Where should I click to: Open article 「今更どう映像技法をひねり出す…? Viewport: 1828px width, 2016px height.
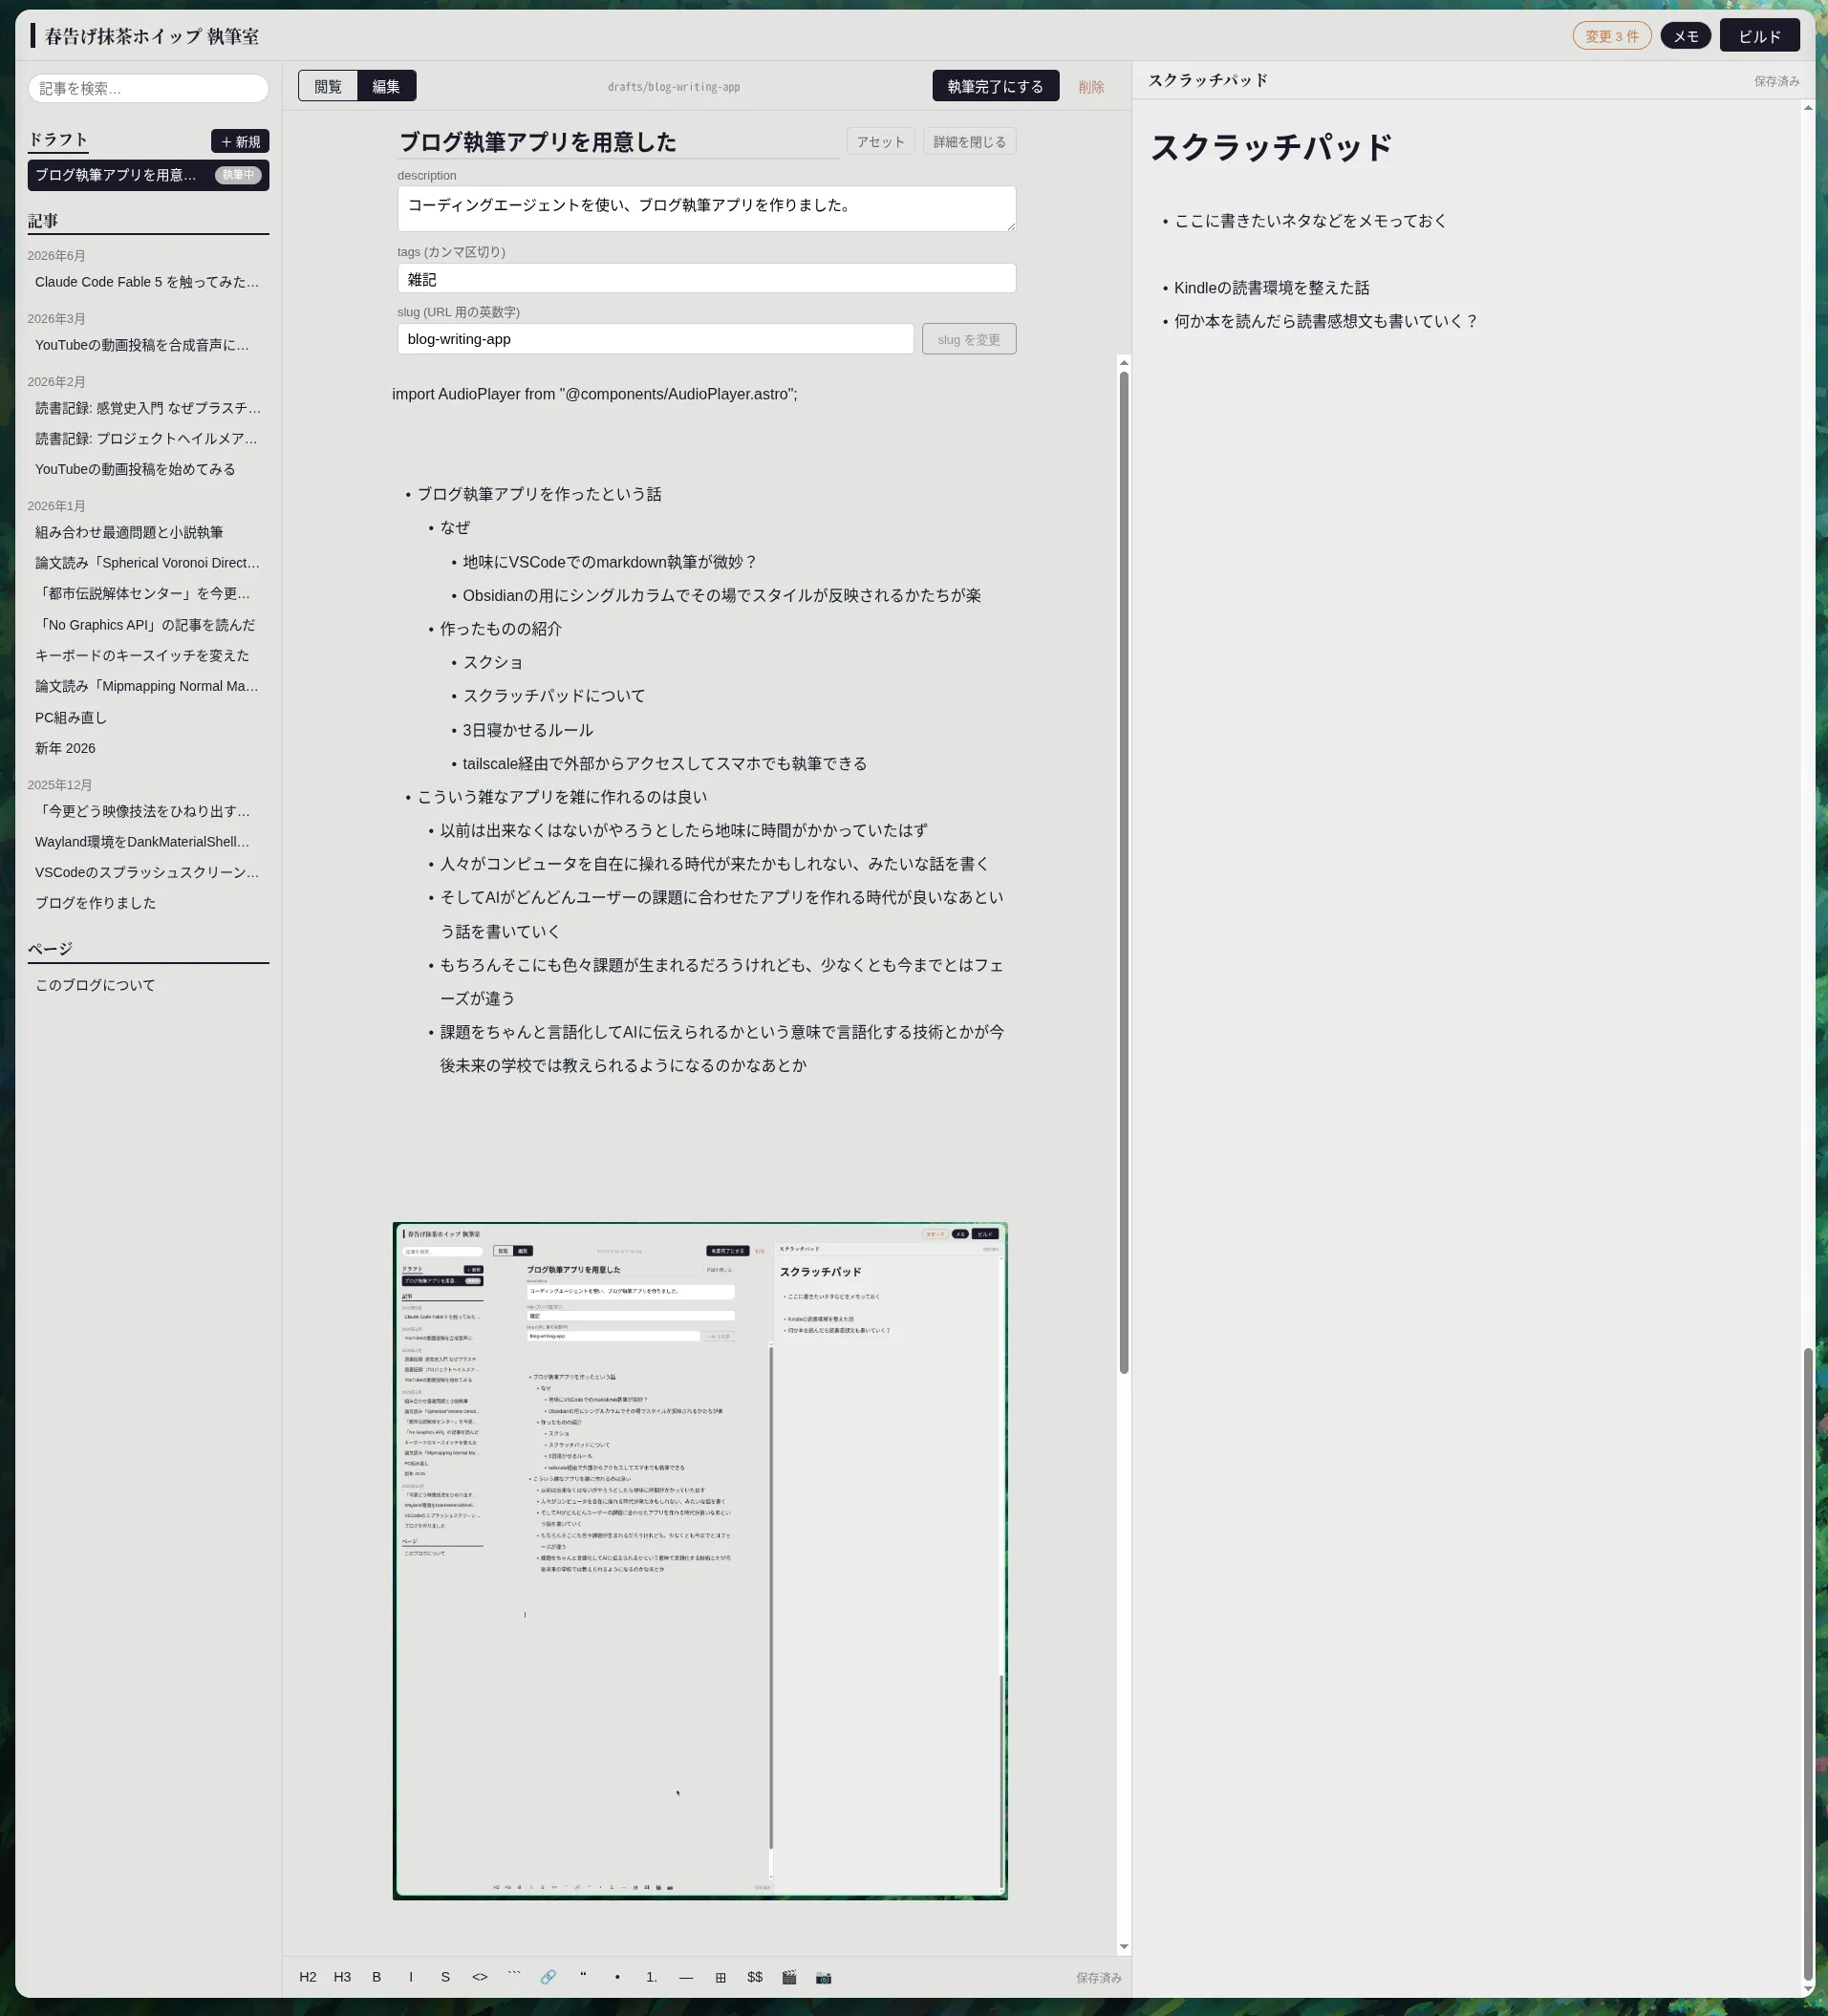click(x=148, y=811)
